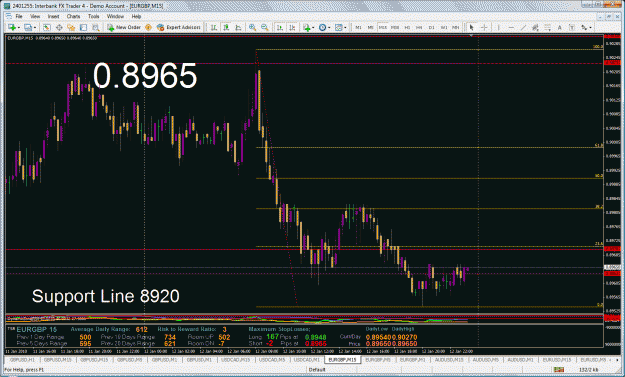Viewport: 625px width, 377px height.
Task: Open the View menu
Action: pyautogui.click(x=35, y=16)
